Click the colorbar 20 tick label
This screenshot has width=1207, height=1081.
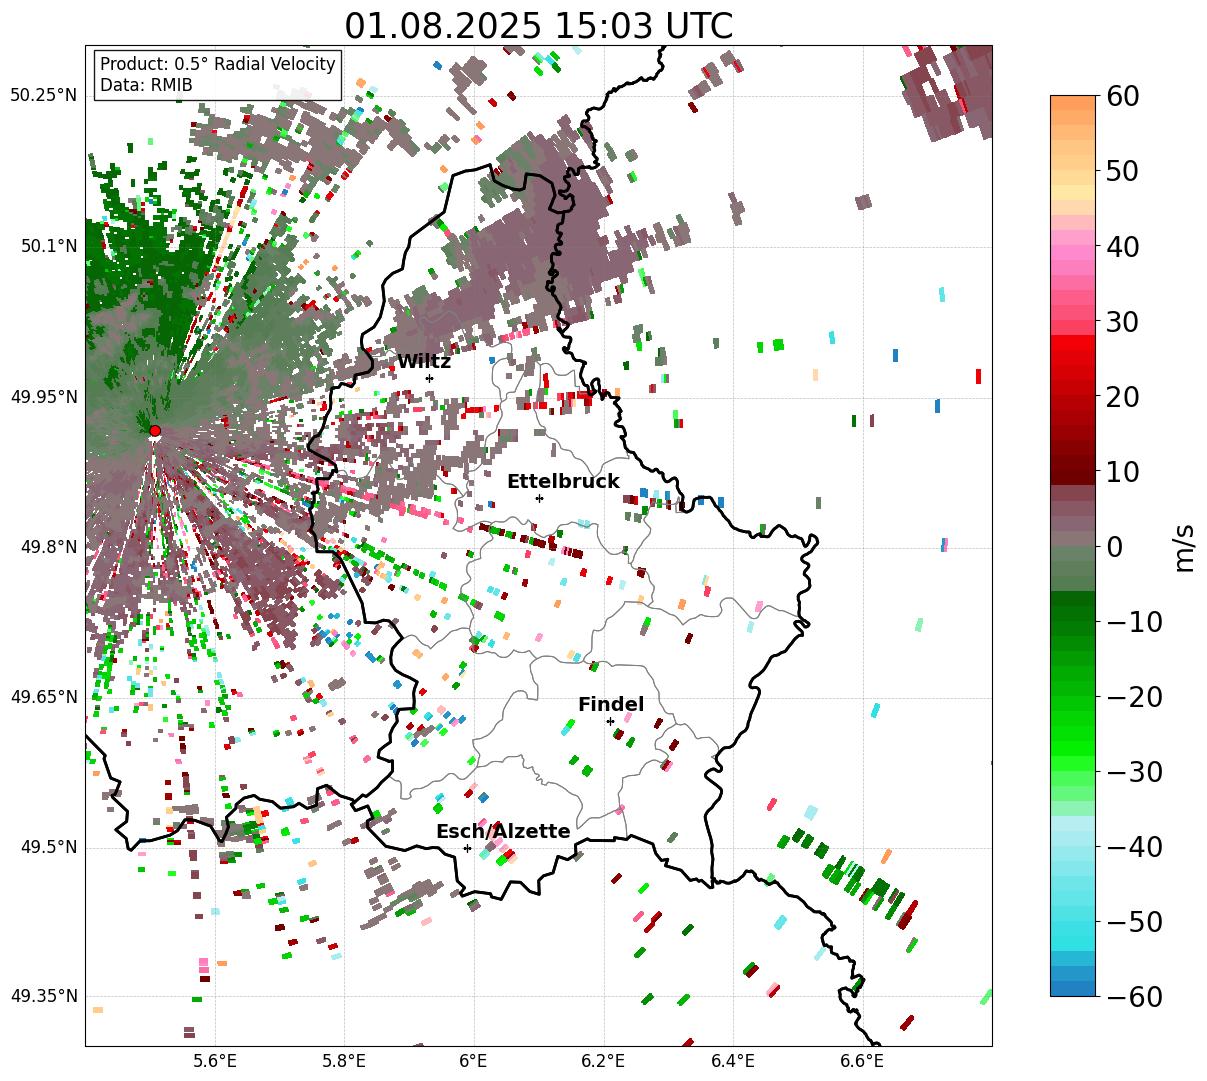point(1122,397)
